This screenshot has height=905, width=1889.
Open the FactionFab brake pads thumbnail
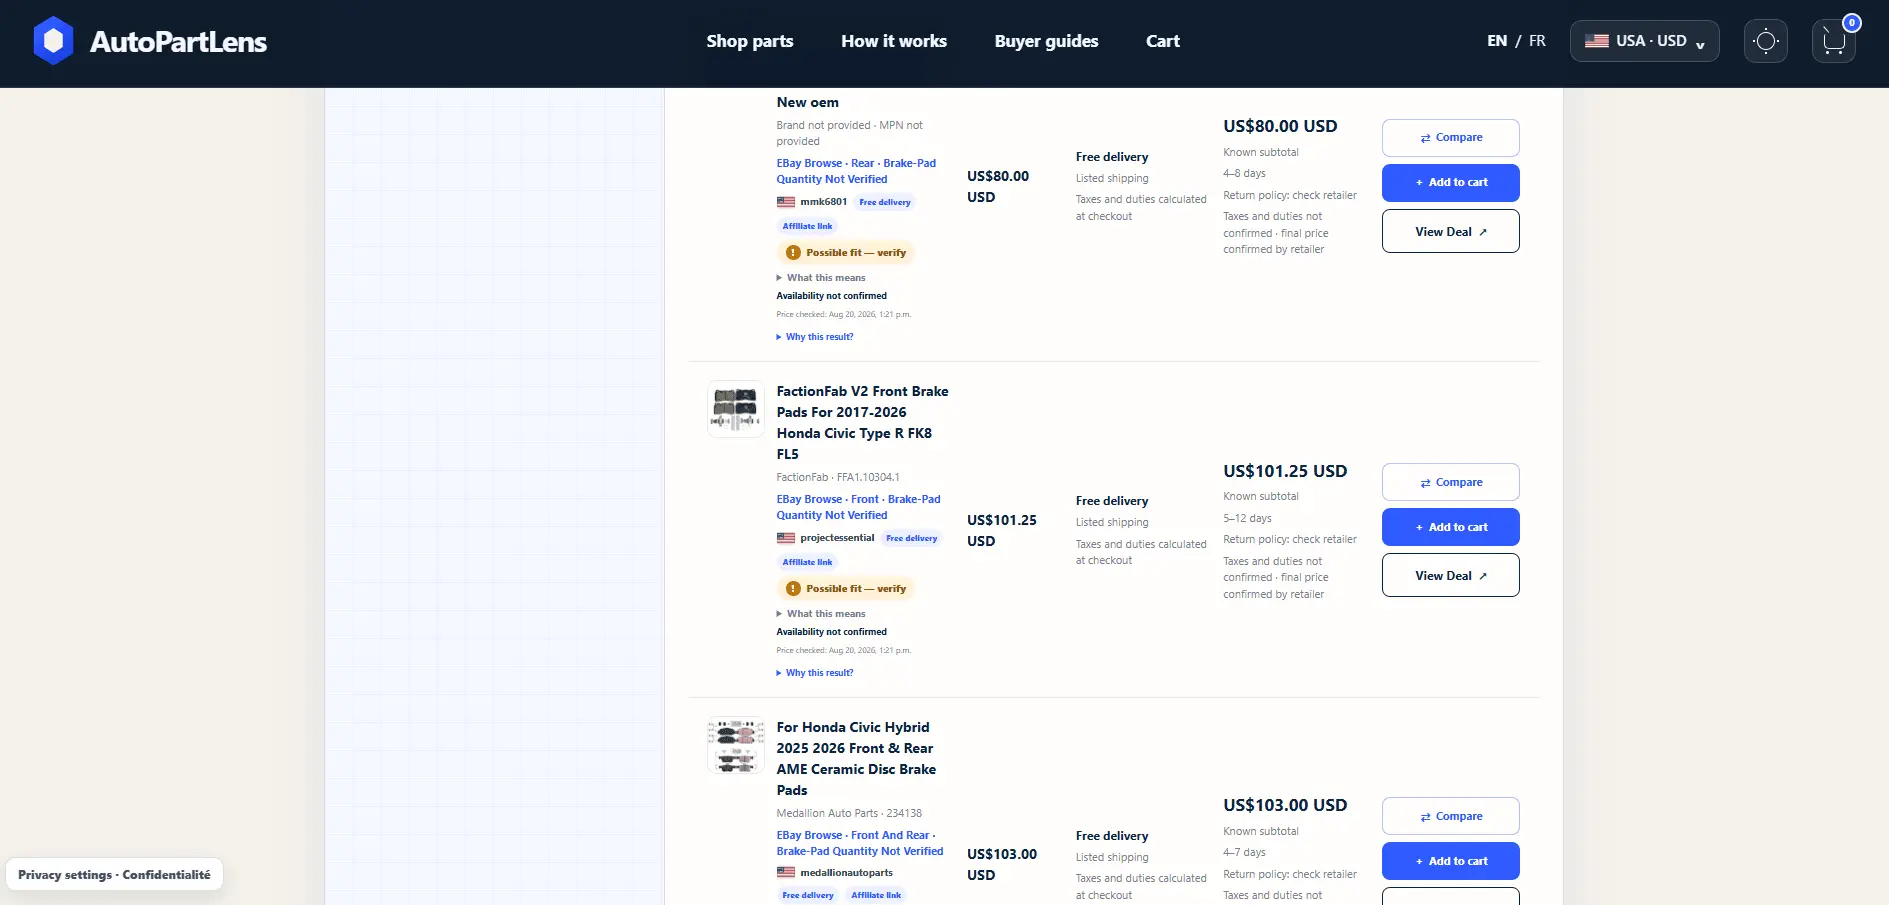[x=736, y=409]
